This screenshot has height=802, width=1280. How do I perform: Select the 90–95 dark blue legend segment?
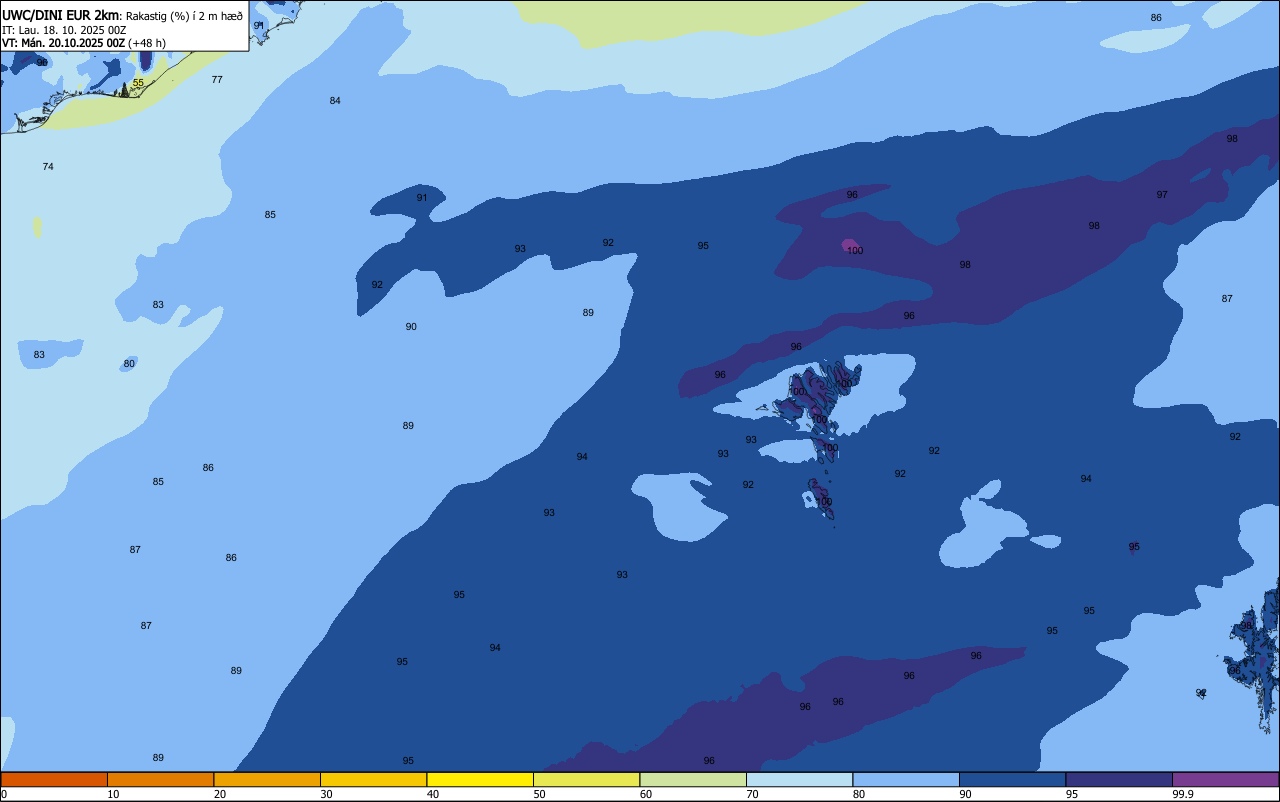(x=1012, y=779)
